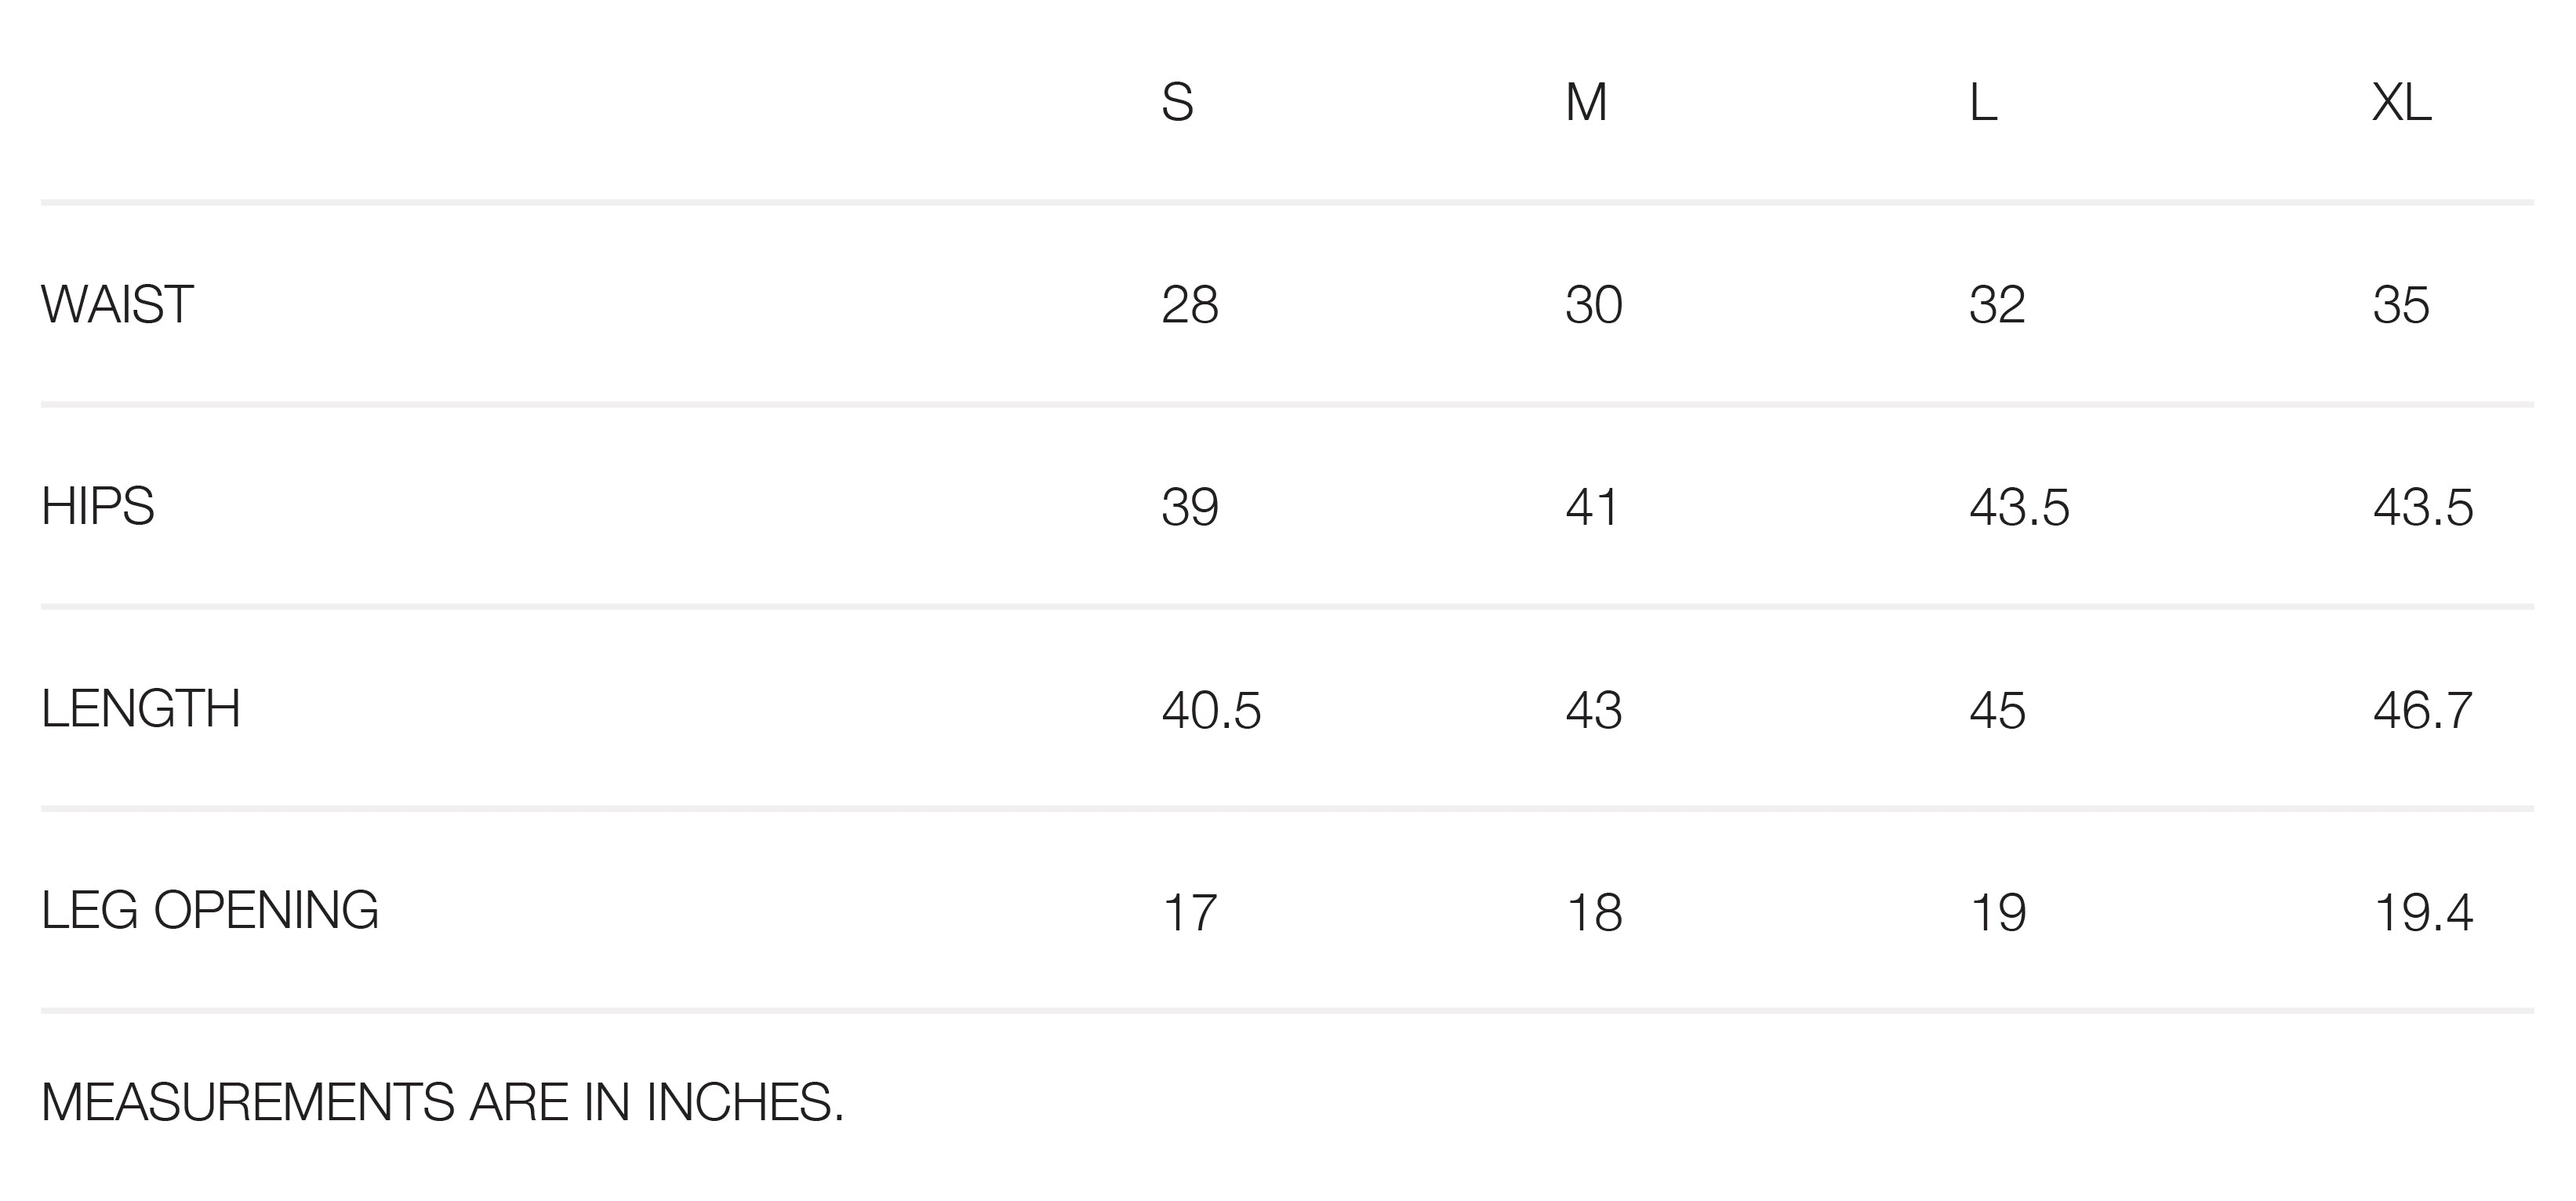Click hips value 39 for size S
The image size is (2576, 1201).
(1190, 507)
